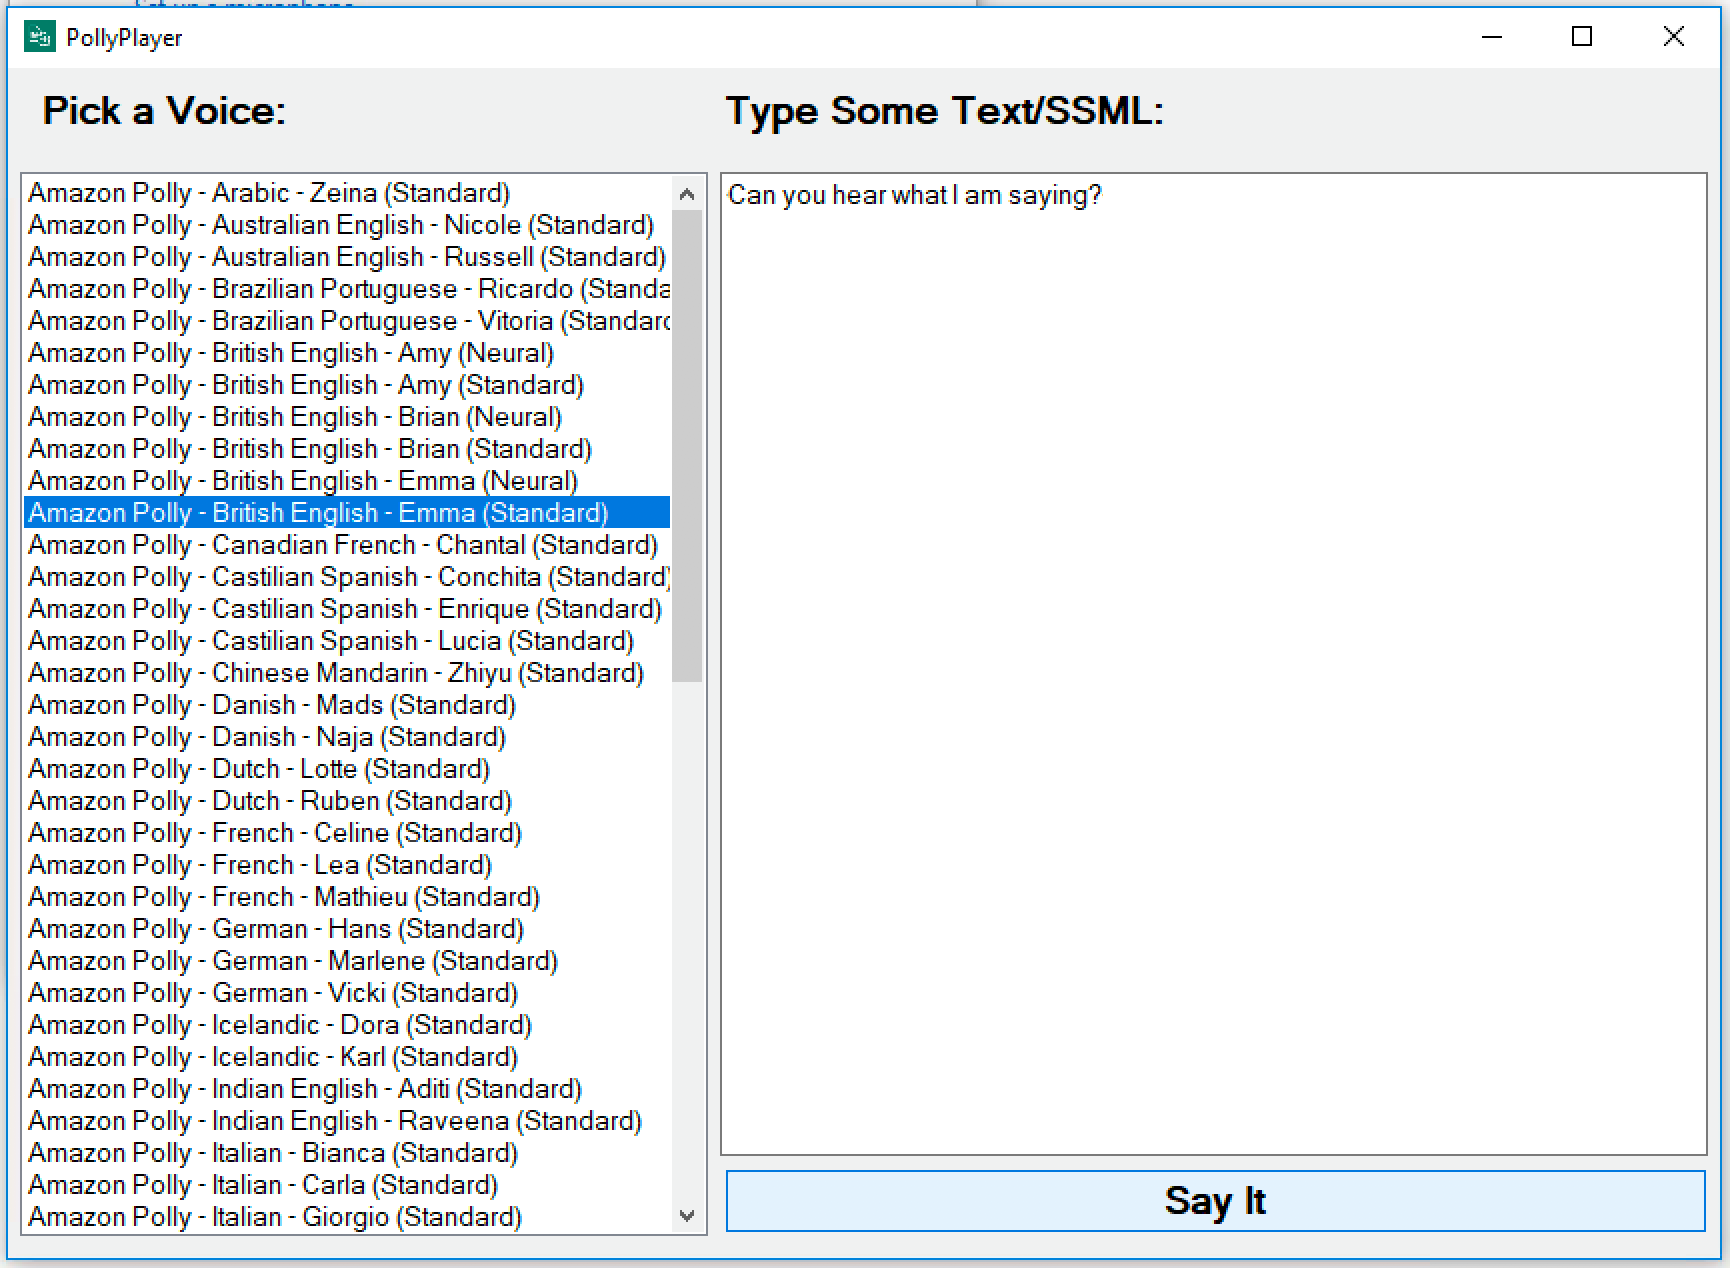Pick British English Brian (Standard) voice
The image size is (1730, 1268).
coord(310,449)
